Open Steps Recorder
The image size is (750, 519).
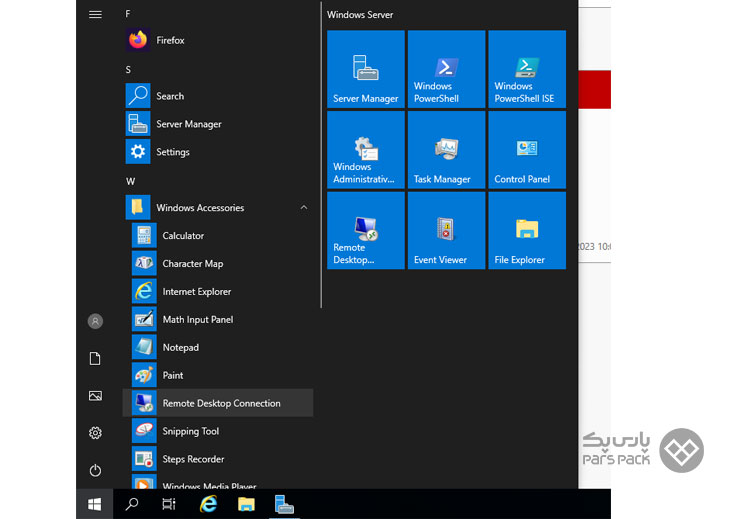coord(218,459)
